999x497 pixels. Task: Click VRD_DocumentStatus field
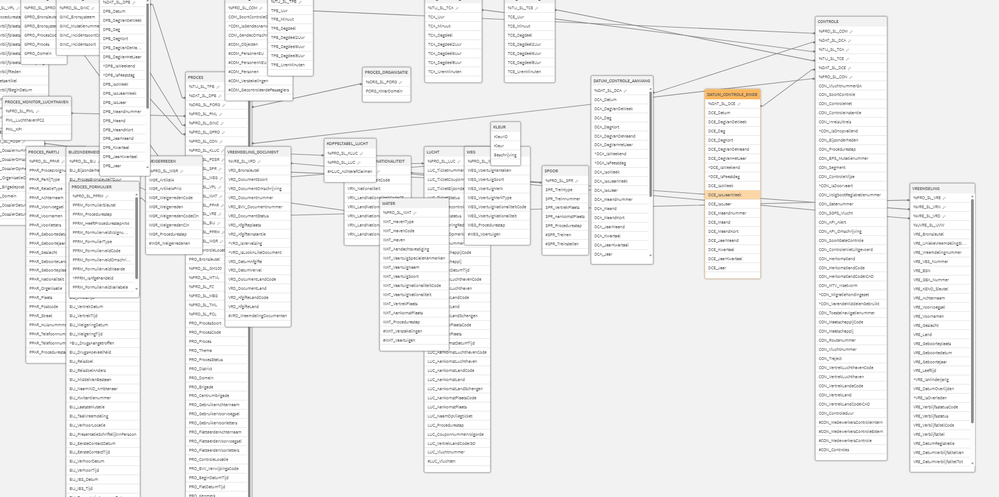click(x=257, y=216)
